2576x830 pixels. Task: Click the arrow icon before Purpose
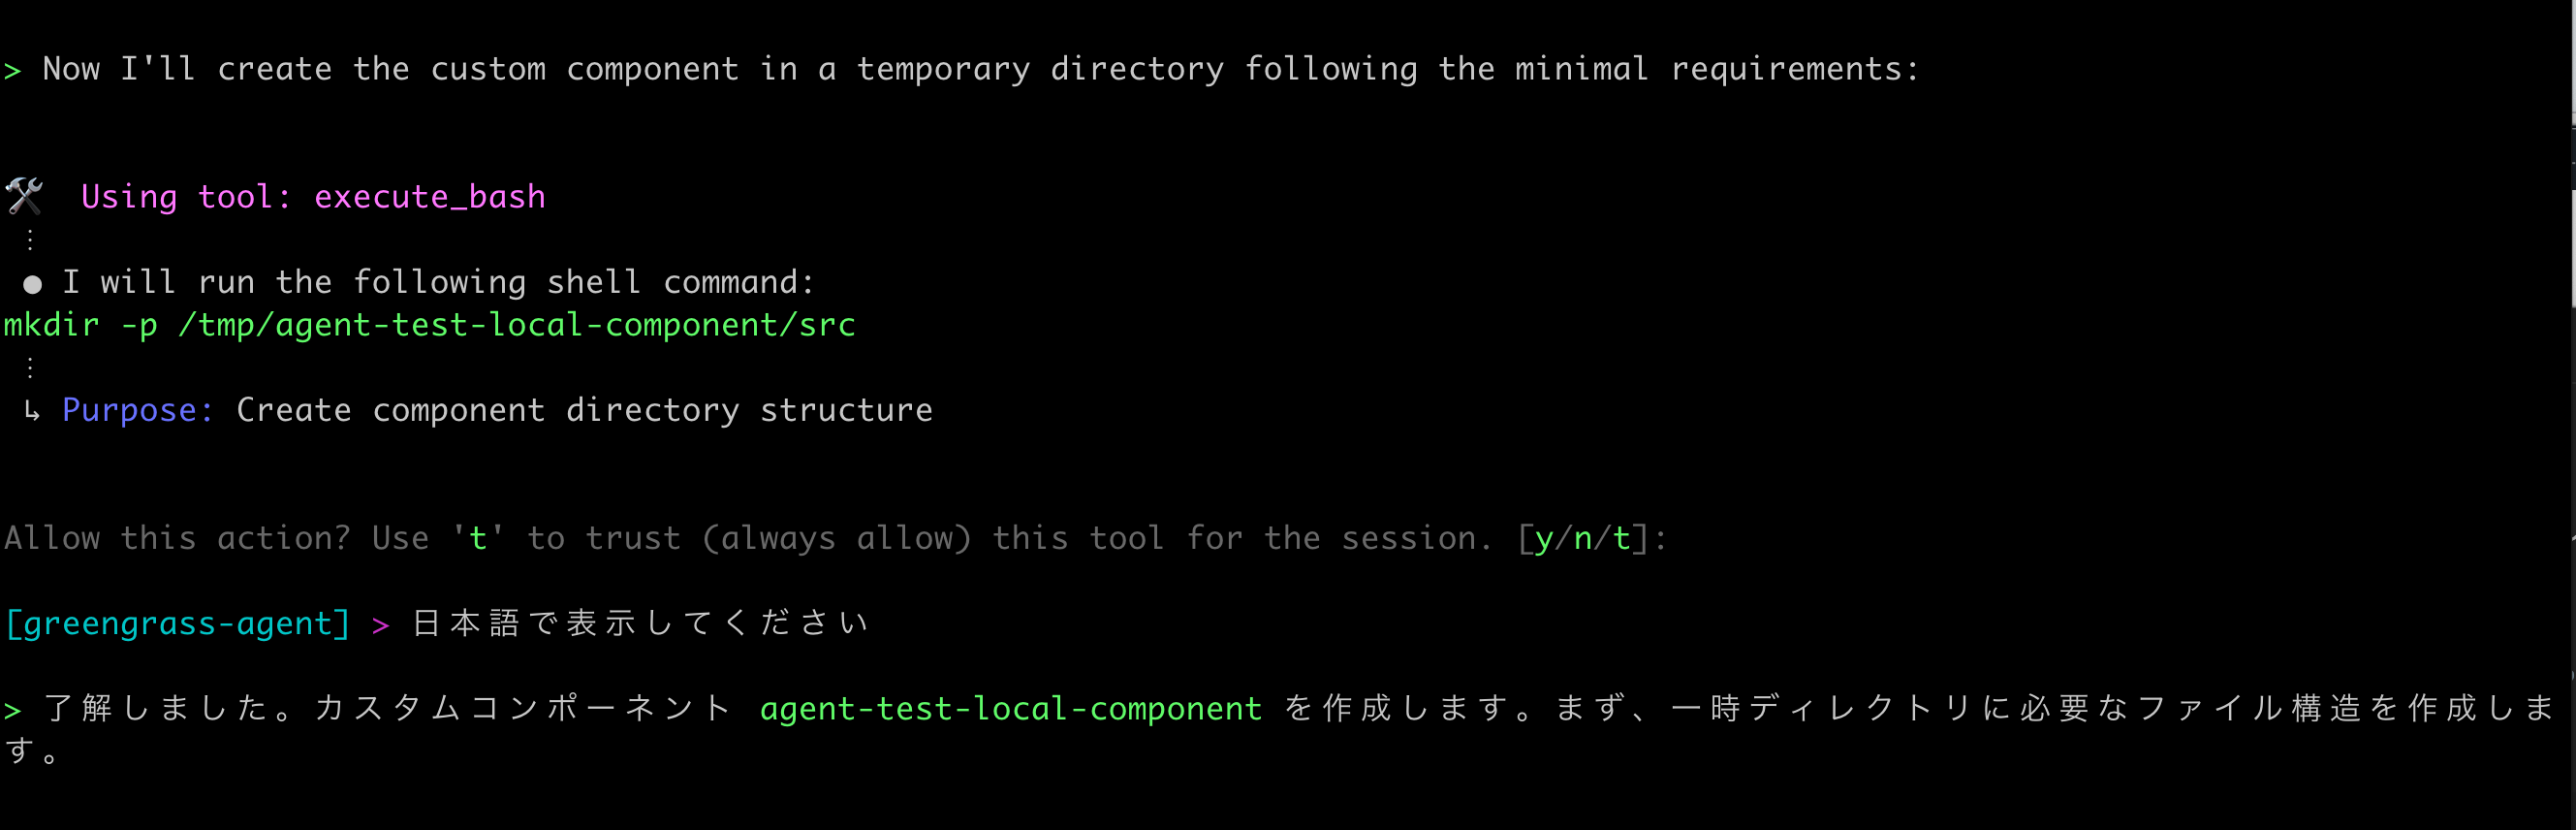click(32, 410)
